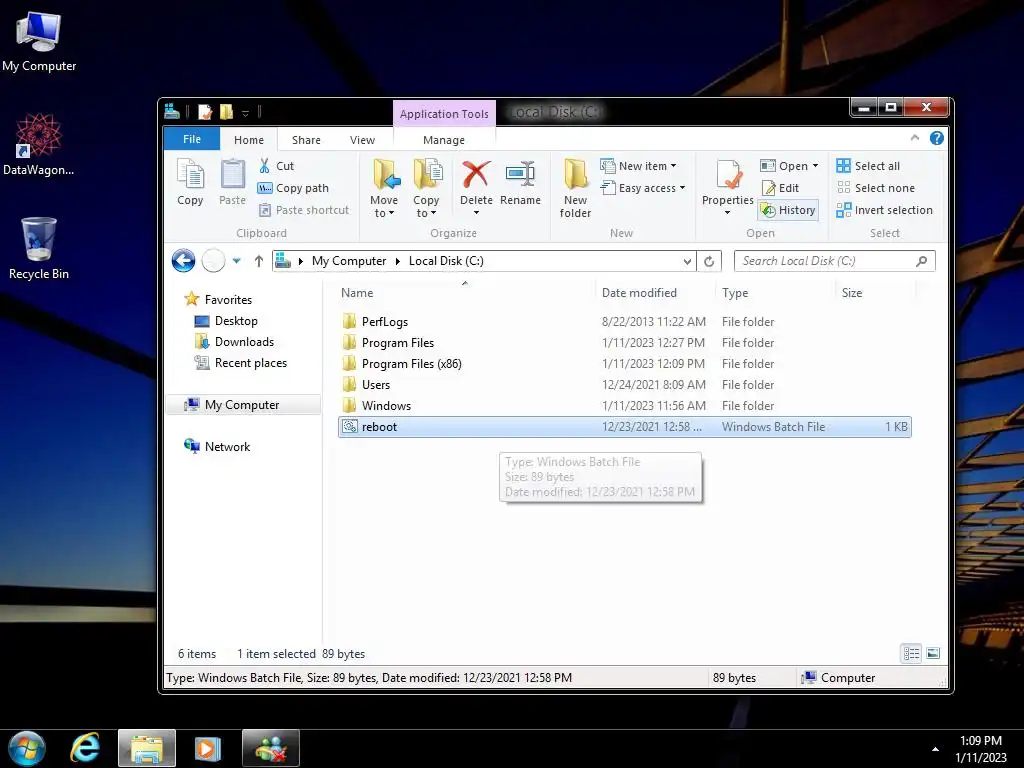Viewport: 1024px width, 768px height.
Task: Open the media player taskbar icon
Action: (208, 748)
